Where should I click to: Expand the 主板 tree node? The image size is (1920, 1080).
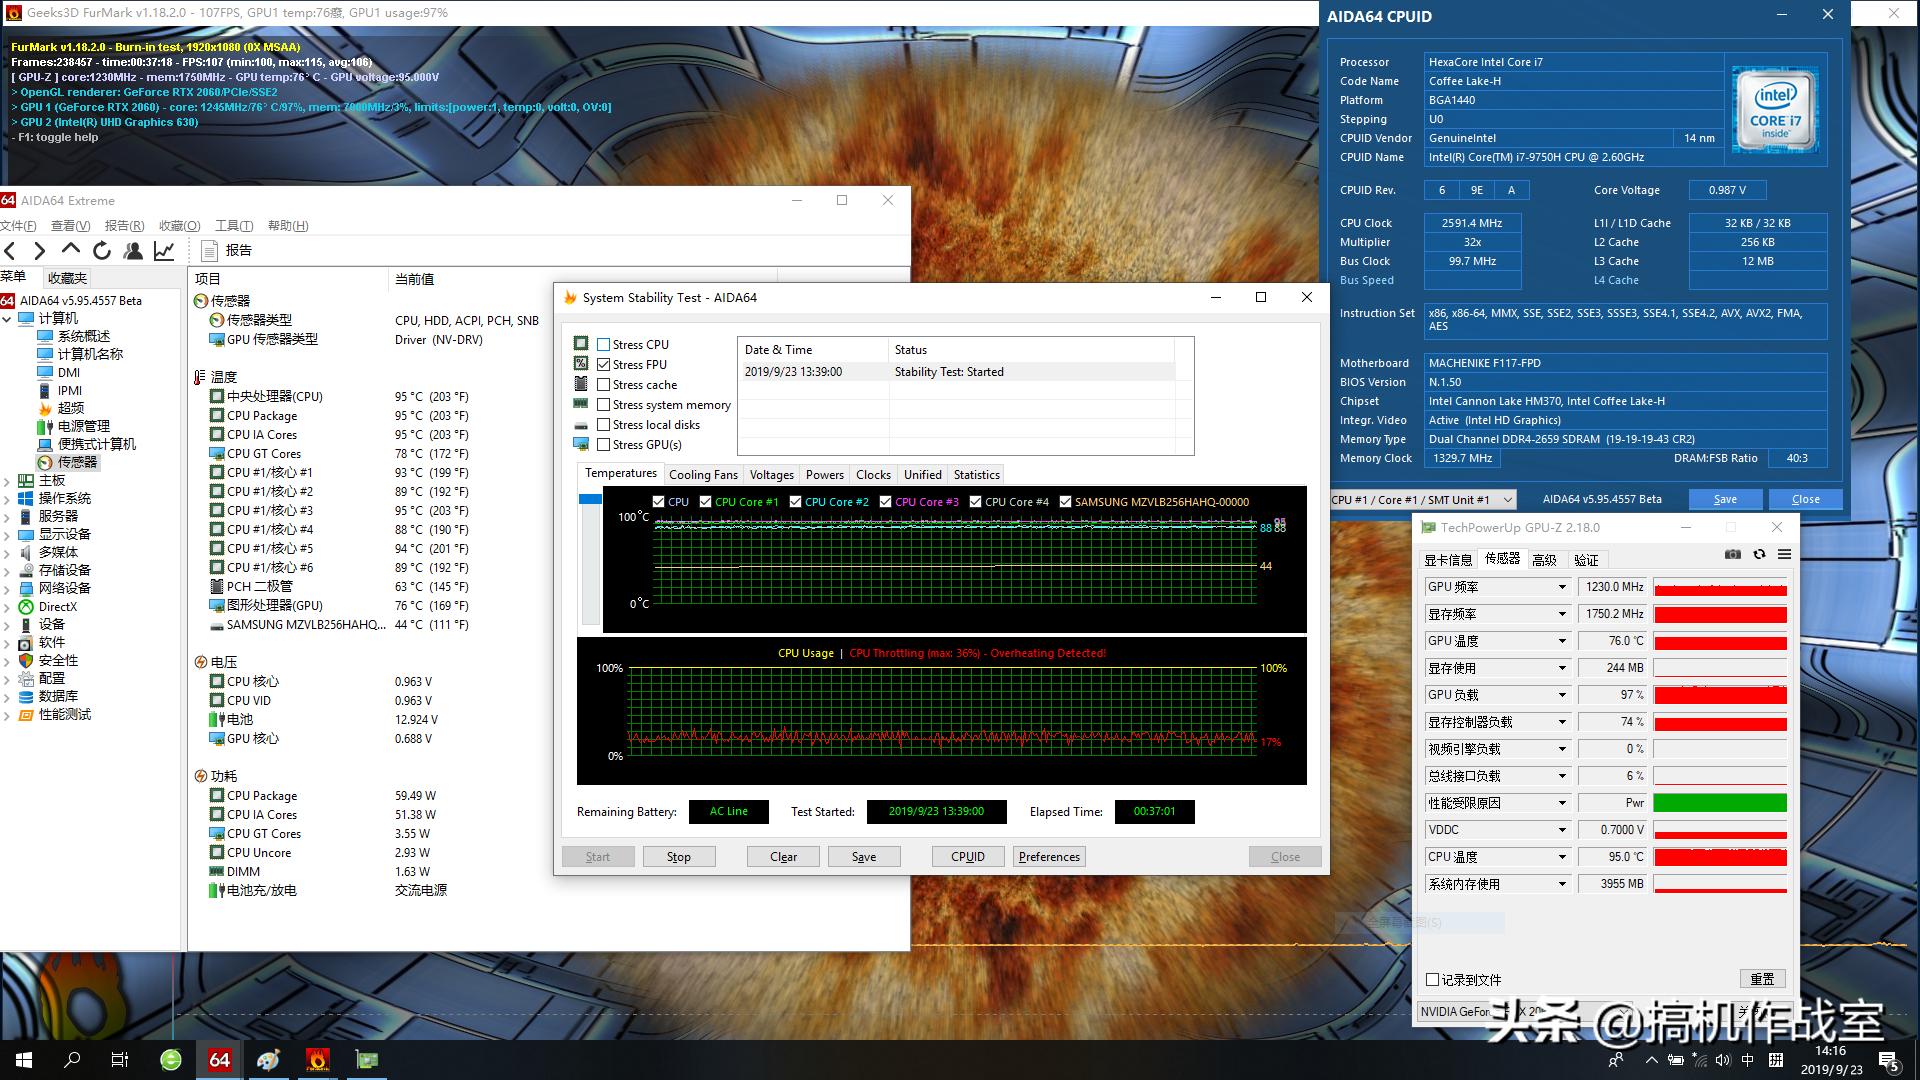8,481
